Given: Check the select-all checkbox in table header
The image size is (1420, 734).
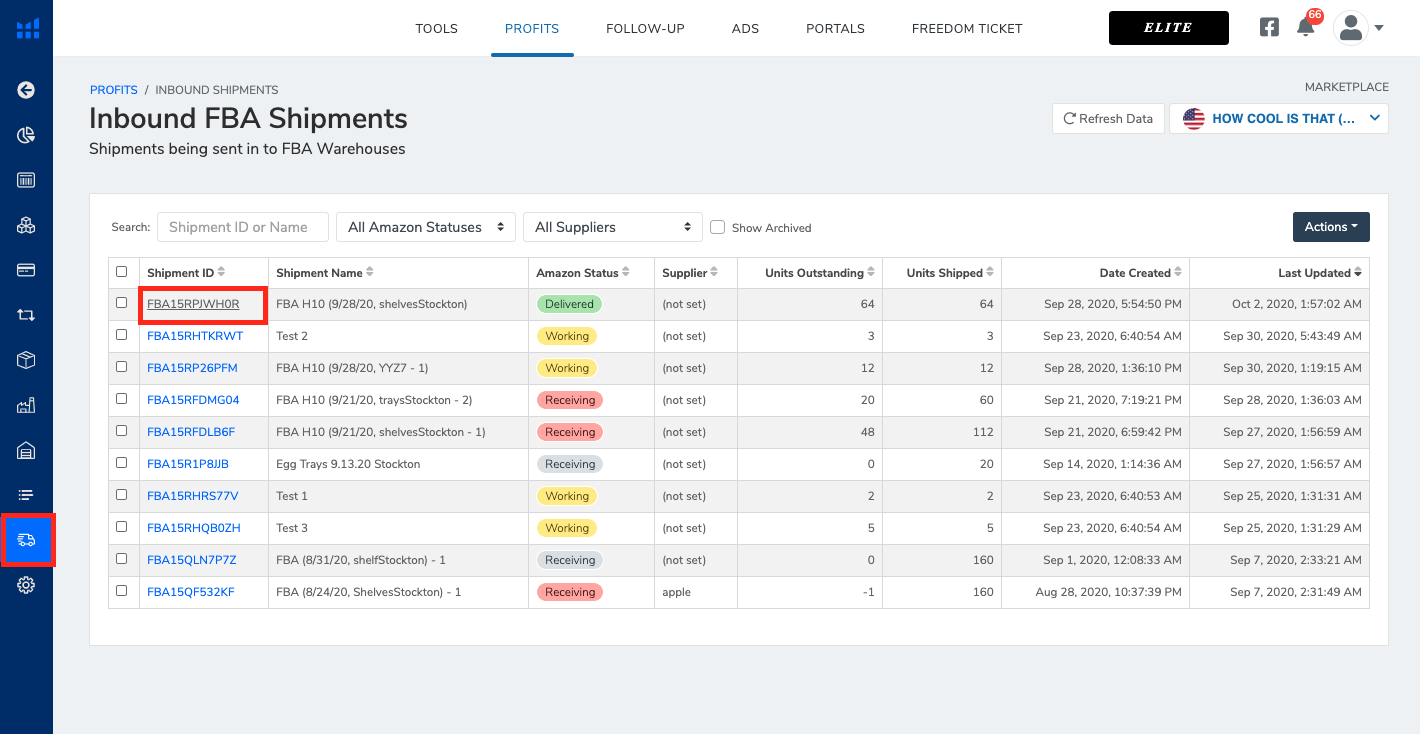Looking at the screenshot, I should tap(122, 272).
